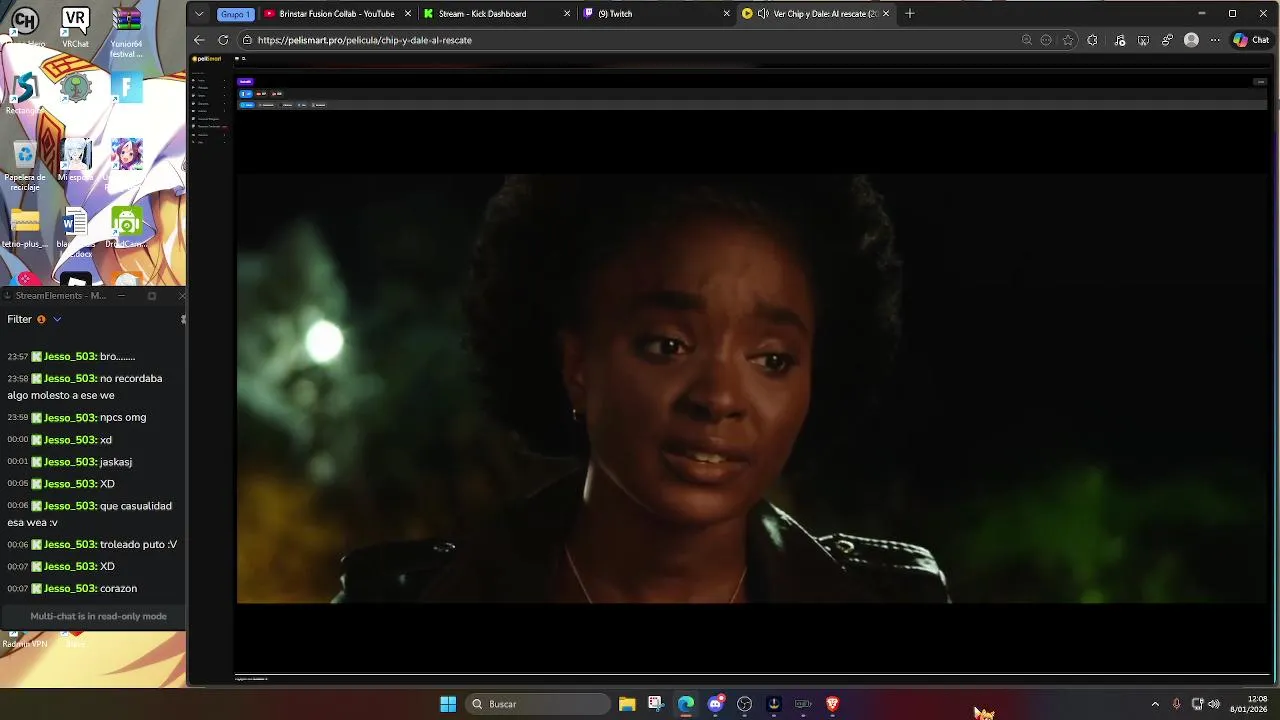Image resolution: width=1280 pixels, height=720 pixels.
Task: Minimize the StreamElements chat window
Action: pos(121,296)
